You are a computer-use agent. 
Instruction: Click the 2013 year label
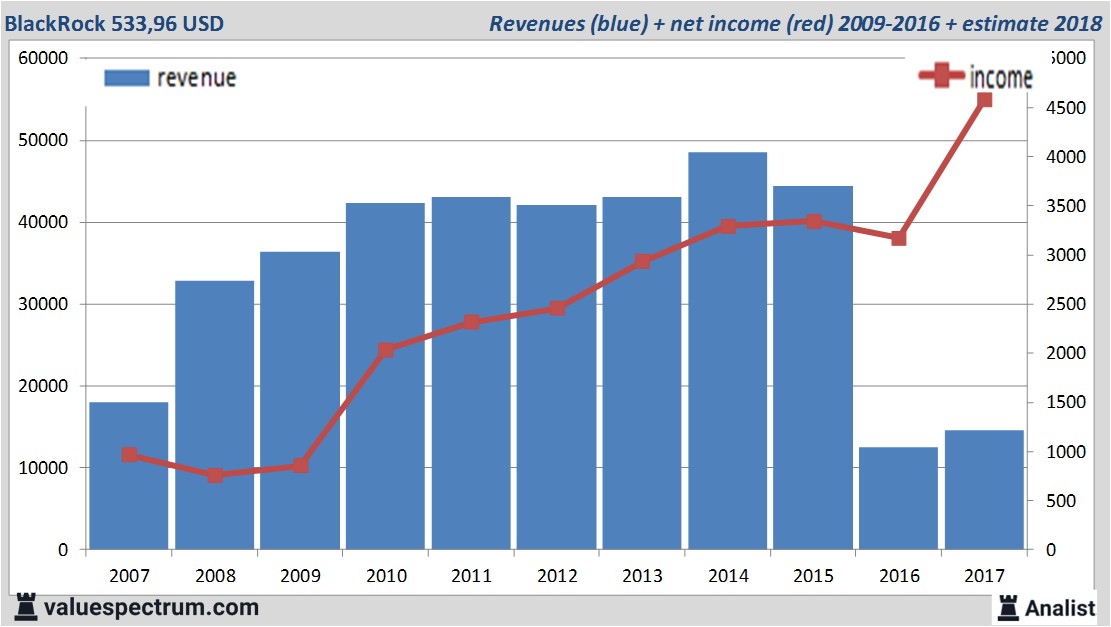(x=643, y=575)
